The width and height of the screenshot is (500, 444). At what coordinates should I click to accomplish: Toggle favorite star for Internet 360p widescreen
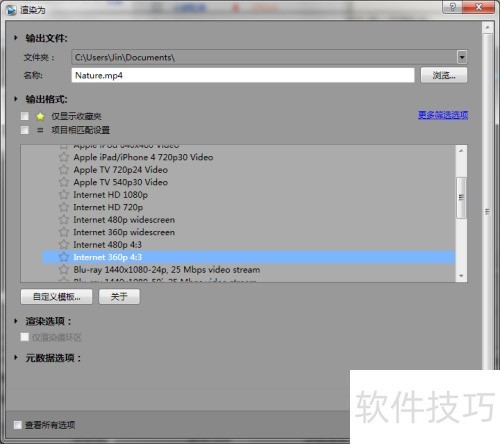coord(64,232)
